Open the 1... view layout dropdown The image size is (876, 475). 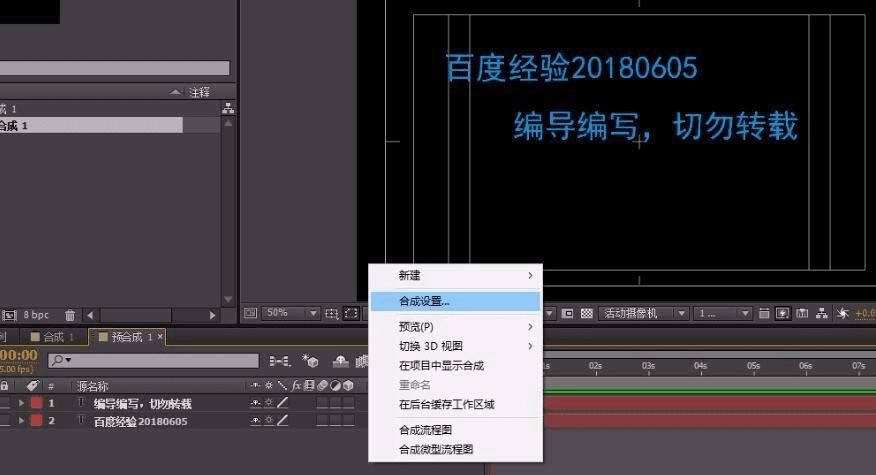pos(722,314)
